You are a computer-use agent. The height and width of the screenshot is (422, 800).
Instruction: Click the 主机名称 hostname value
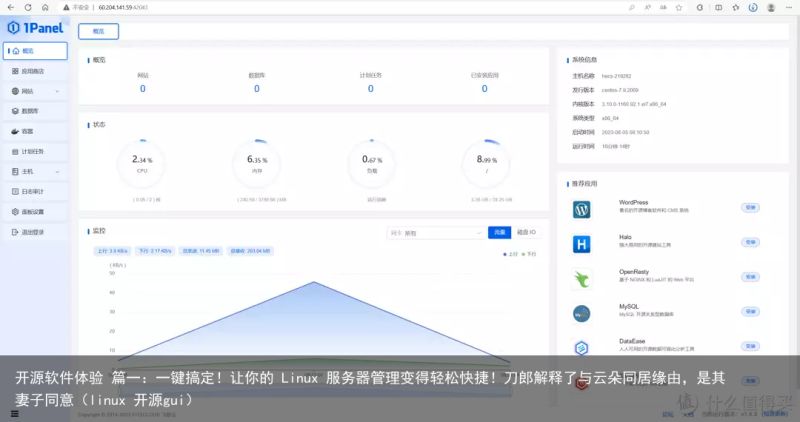tap(616, 76)
